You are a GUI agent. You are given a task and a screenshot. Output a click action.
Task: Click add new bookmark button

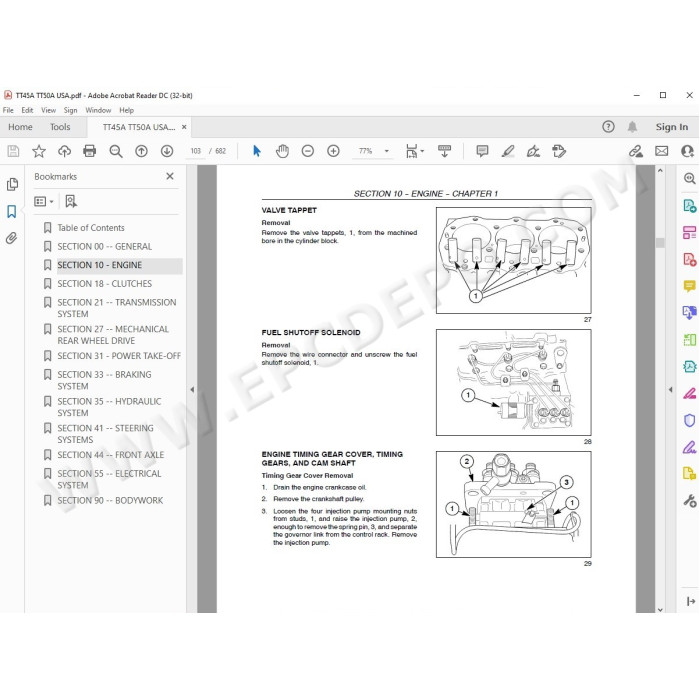pos(71,202)
